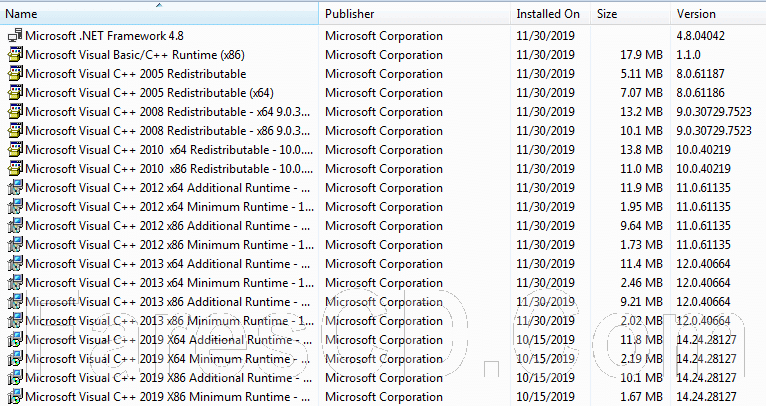The image size is (766, 406).
Task: Click Visual C++ 2012 x86 Additional Runtime icon
Action: (15, 226)
